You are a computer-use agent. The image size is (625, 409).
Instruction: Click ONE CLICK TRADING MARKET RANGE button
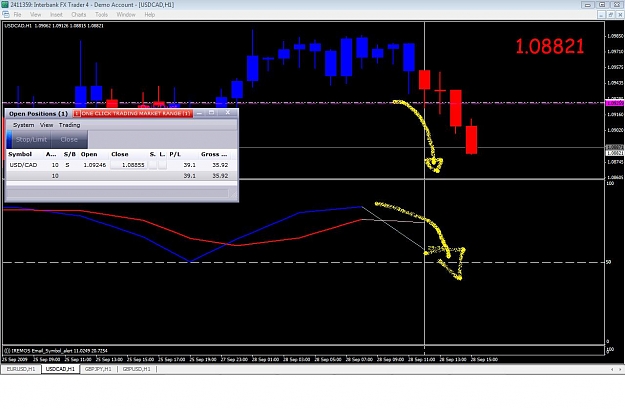pos(133,114)
